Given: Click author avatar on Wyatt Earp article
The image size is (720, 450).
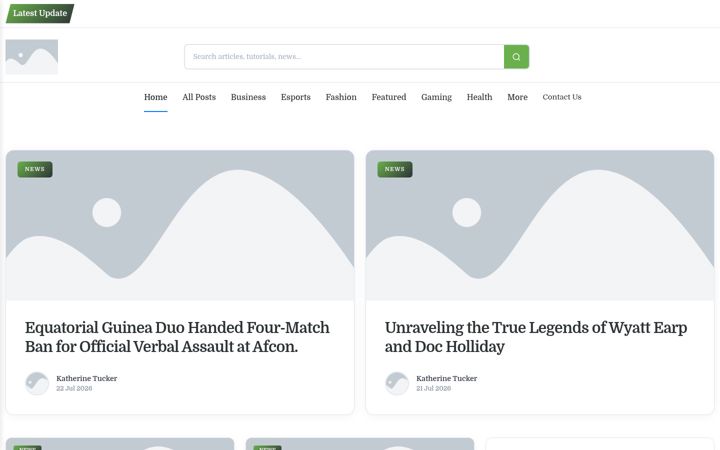Looking at the screenshot, I should click(397, 383).
